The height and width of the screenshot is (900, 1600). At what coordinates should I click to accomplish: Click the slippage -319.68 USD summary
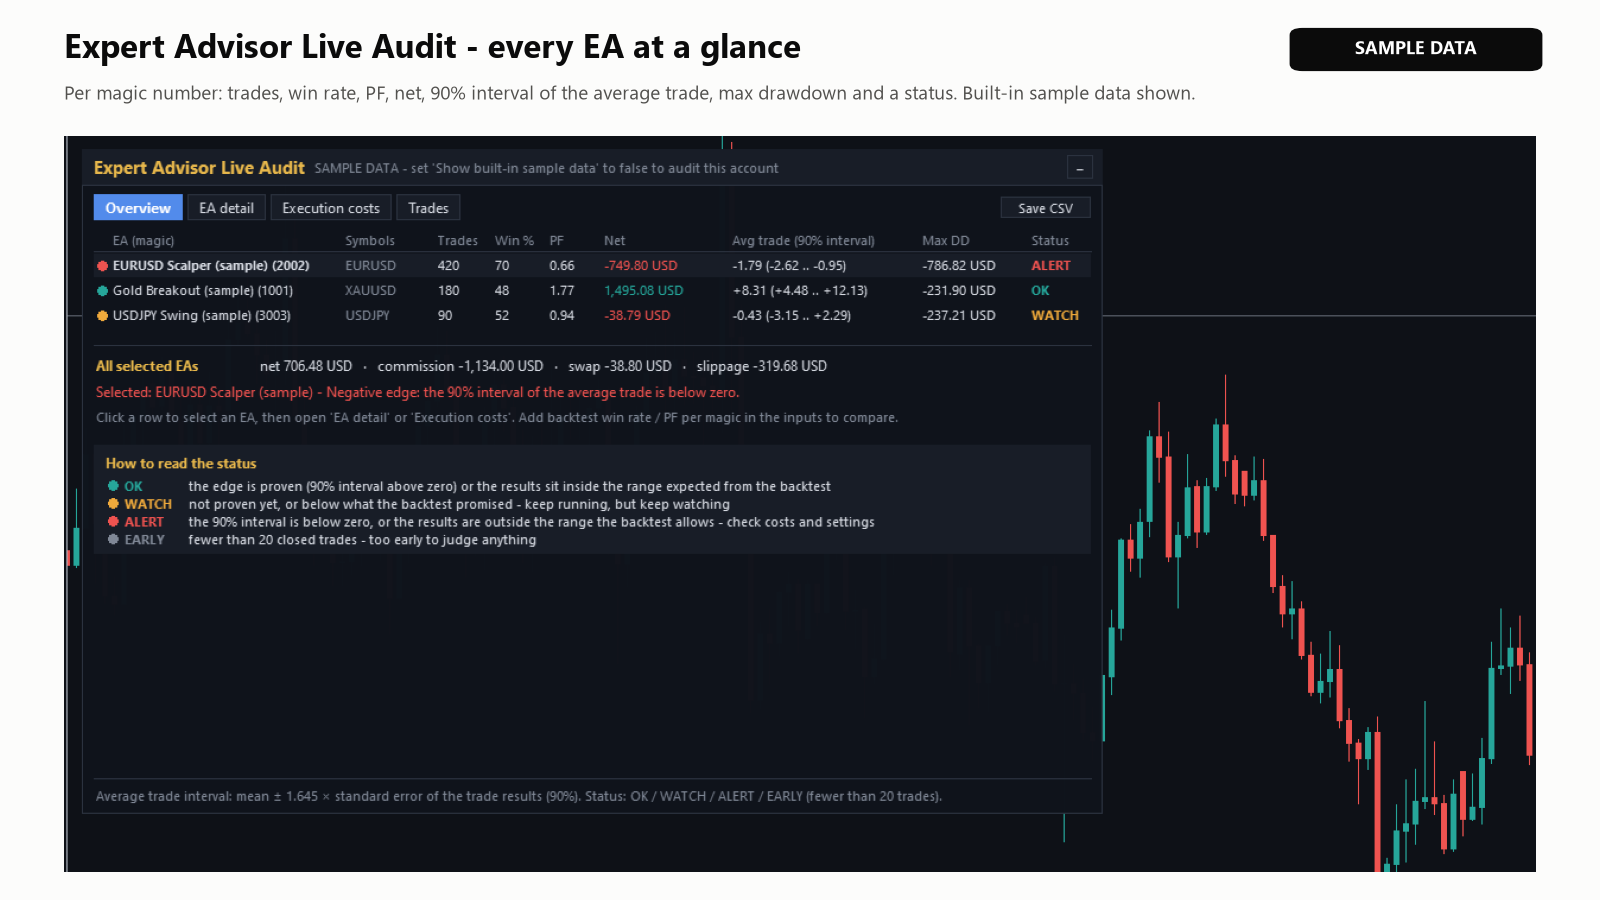click(762, 366)
